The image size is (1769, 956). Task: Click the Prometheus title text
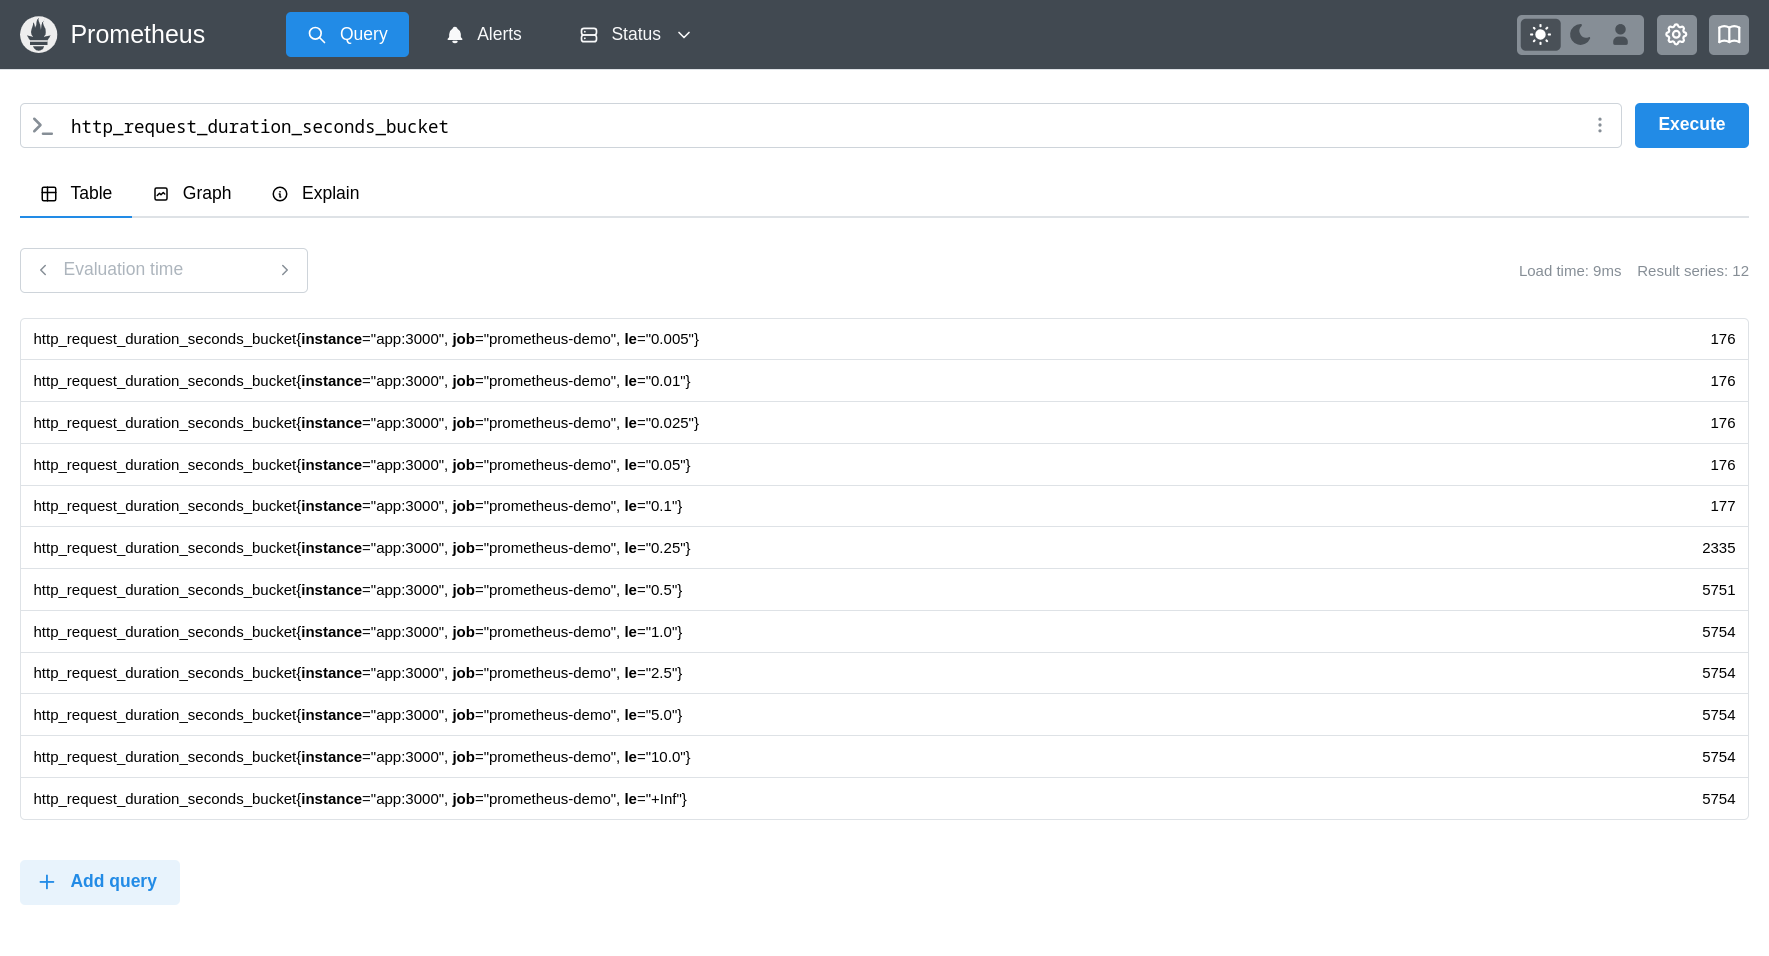[138, 35]
